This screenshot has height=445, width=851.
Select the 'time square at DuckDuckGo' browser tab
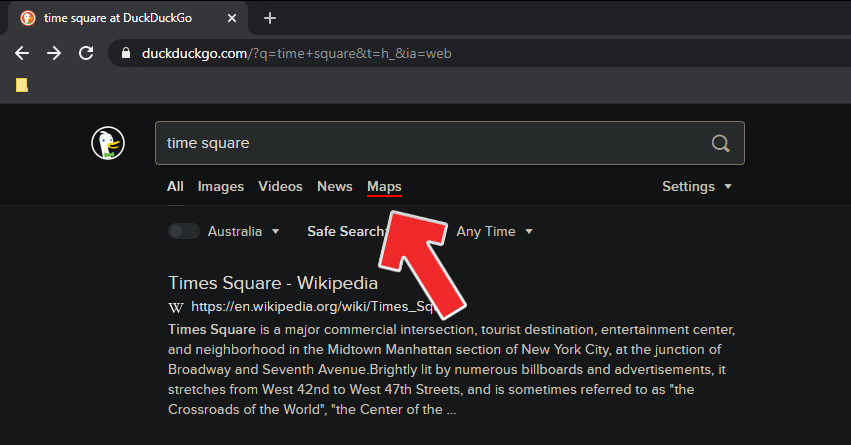(128, 18)
